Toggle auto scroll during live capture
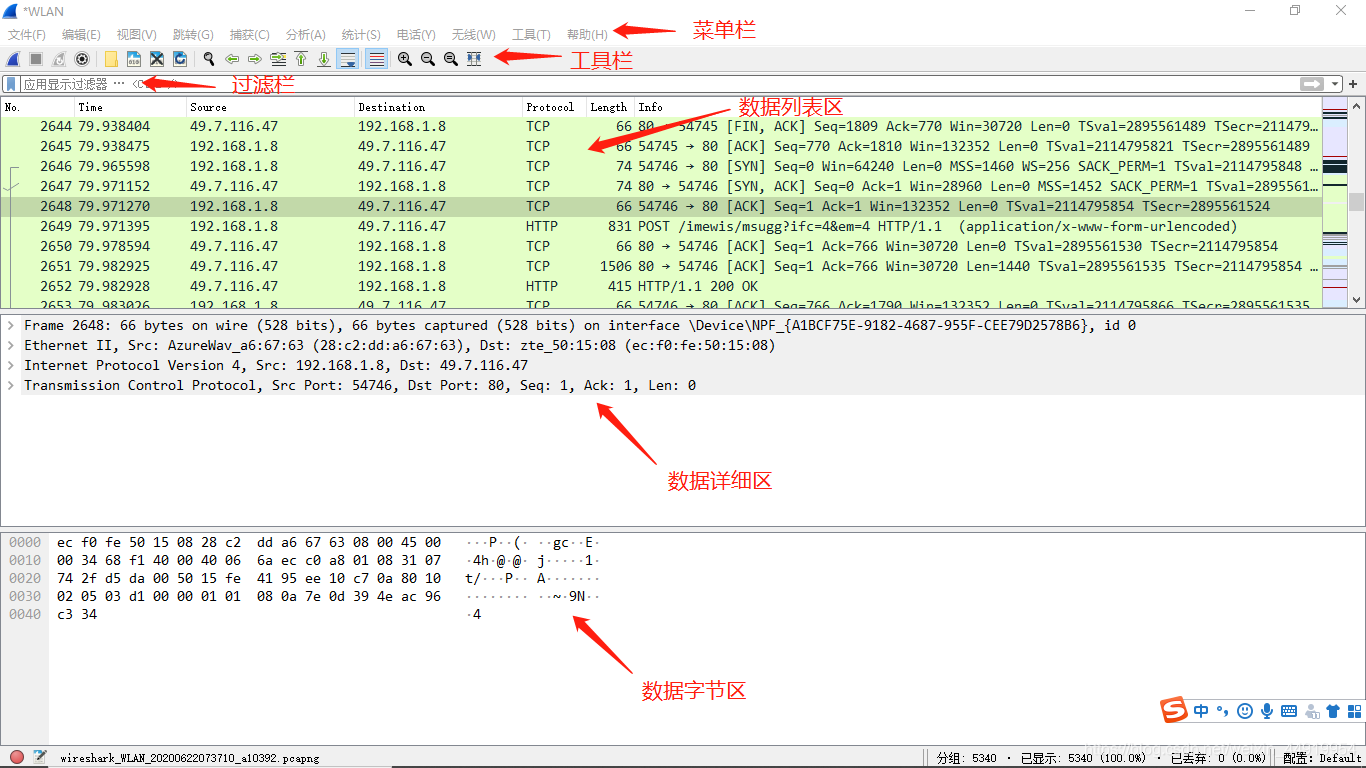 [x=348, y=59]
